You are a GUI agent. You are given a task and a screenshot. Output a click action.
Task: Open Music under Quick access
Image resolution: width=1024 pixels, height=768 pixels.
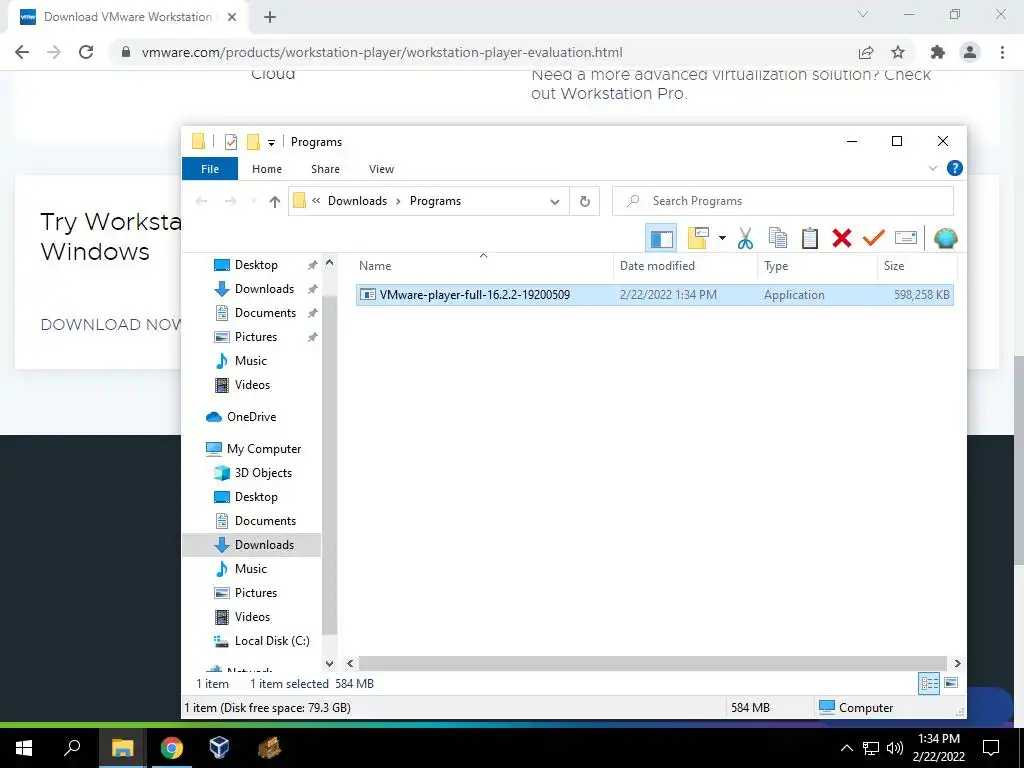(251, 361)
